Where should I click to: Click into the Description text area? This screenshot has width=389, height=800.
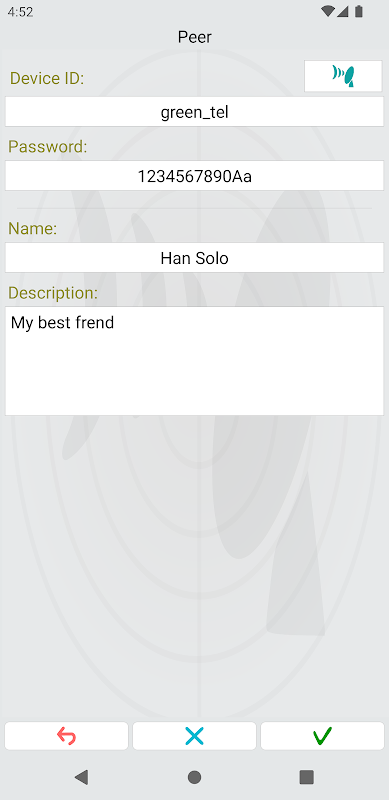pos(194,361)
